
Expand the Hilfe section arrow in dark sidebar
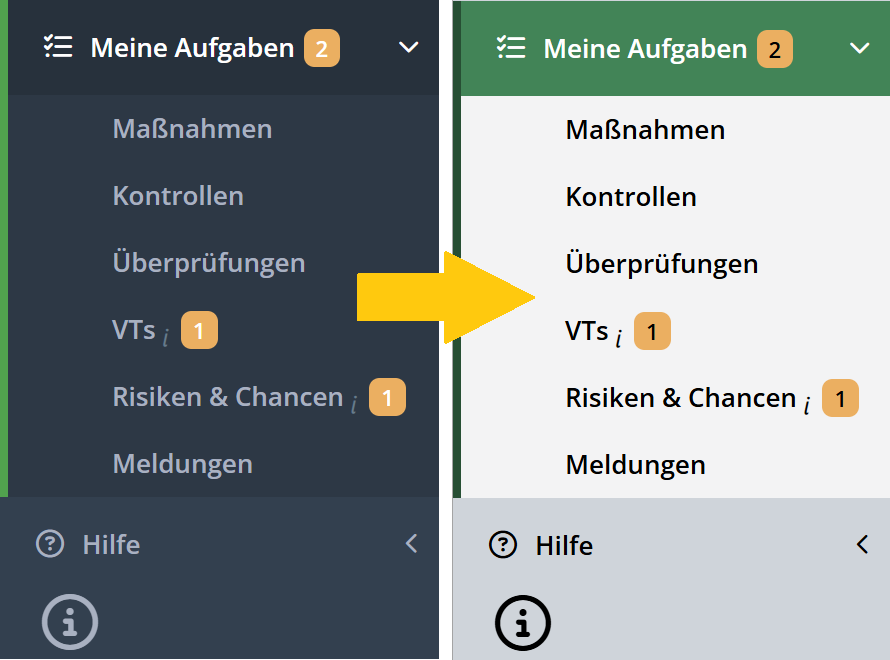click(x=411, y=544)
